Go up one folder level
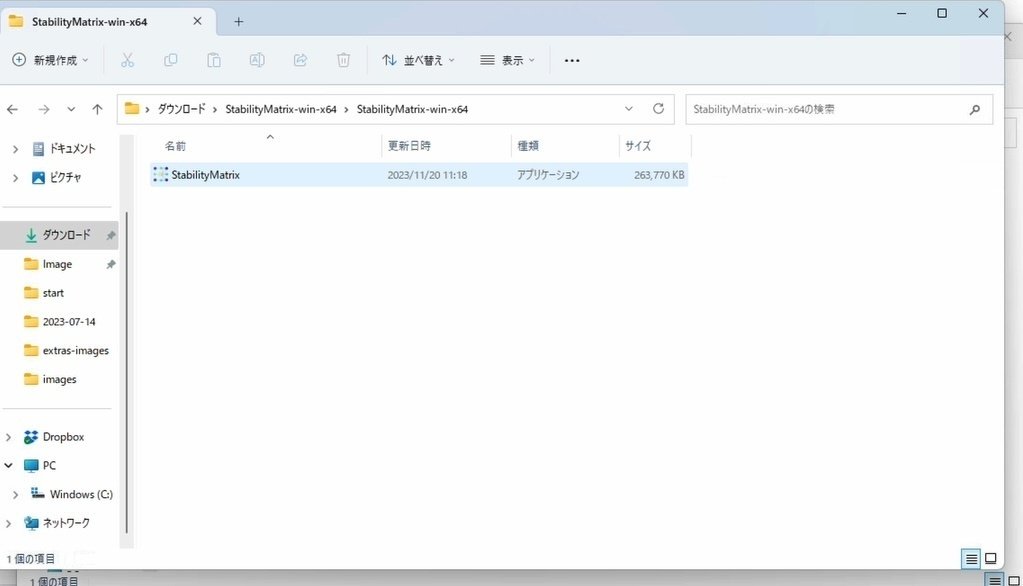The height and width of the screenshot is (586, 1023). (x=97, y=109)
